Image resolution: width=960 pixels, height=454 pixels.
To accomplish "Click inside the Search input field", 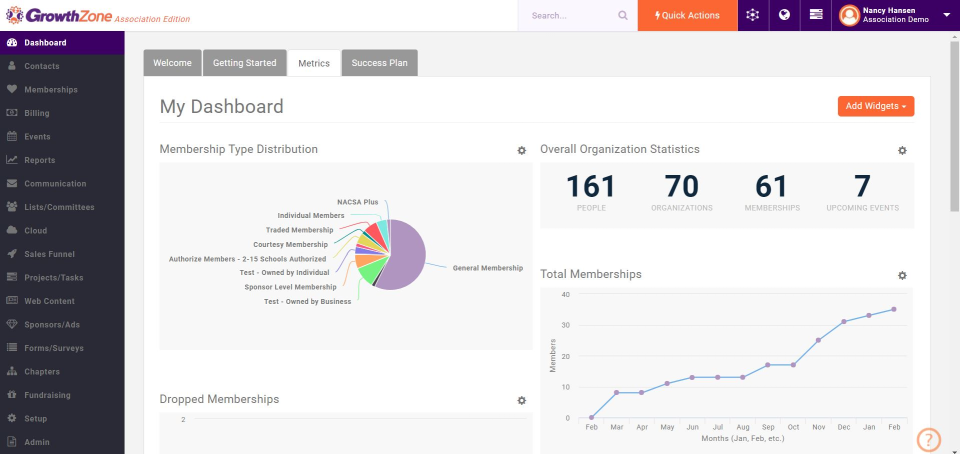I will tap(572, 16).
